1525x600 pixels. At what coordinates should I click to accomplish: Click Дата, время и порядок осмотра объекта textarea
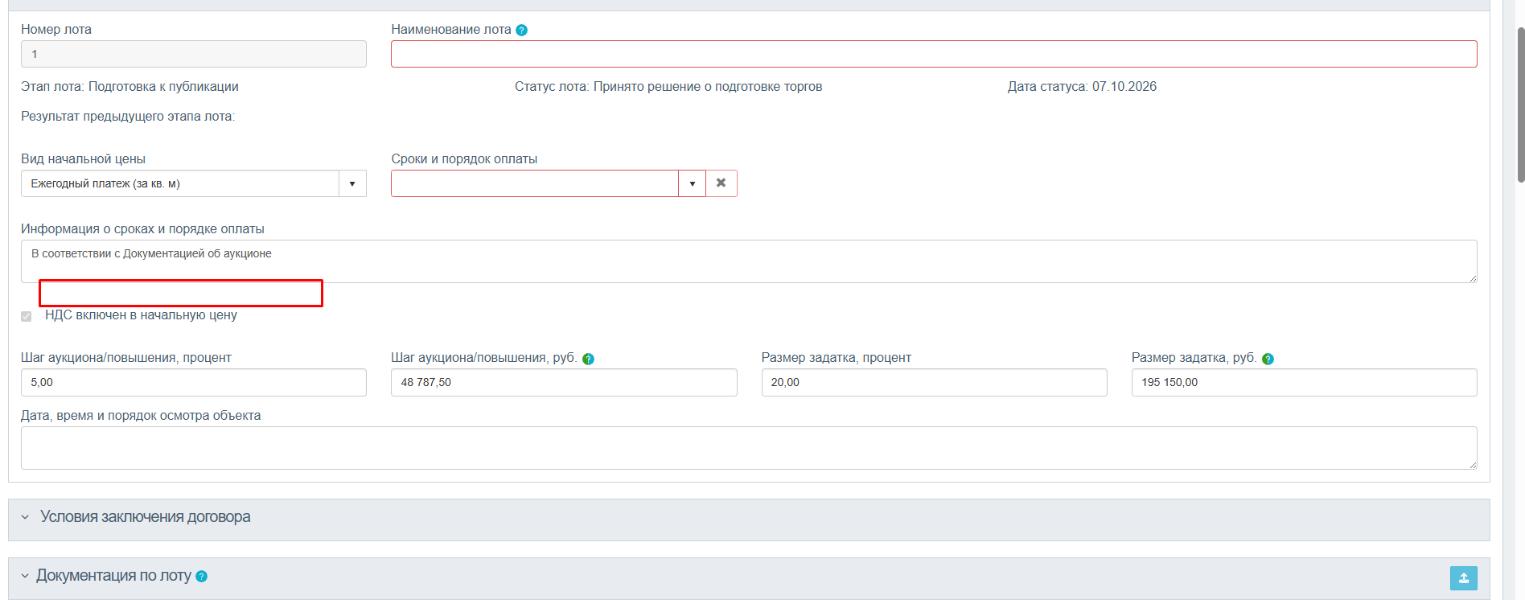coord(749,448)
